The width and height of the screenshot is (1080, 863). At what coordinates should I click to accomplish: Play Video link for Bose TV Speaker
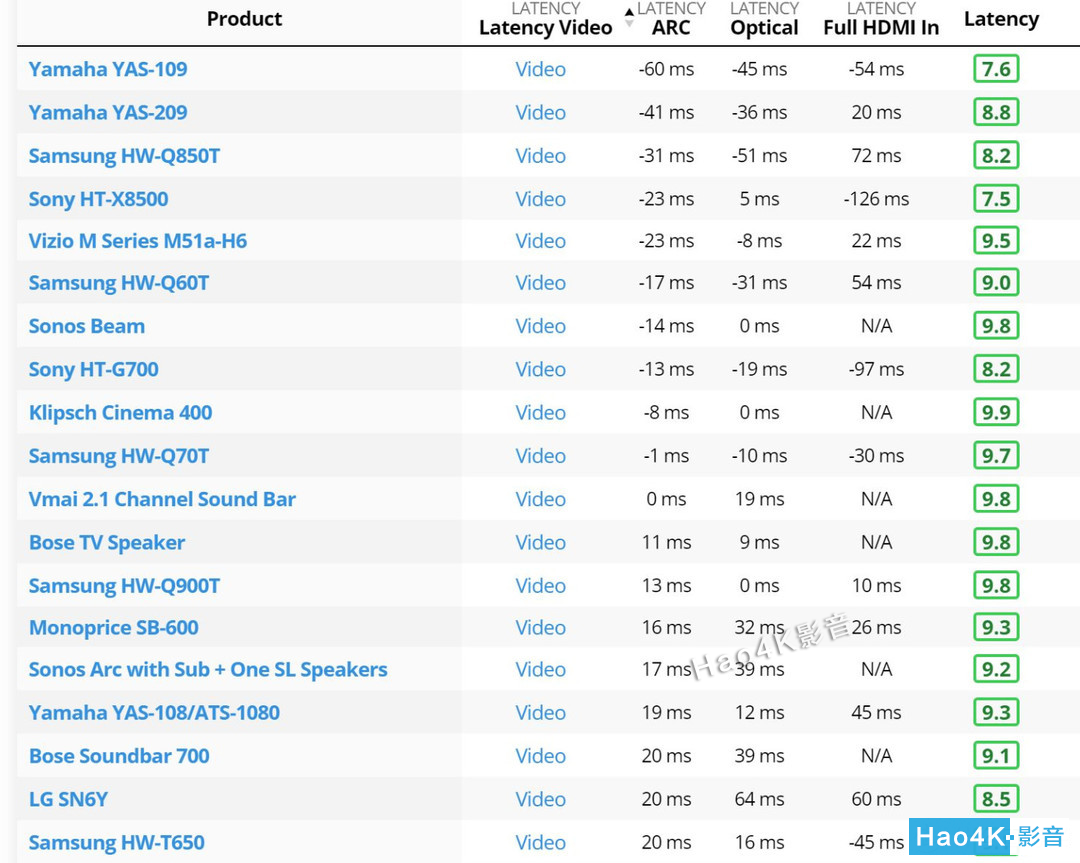point(541,543)
